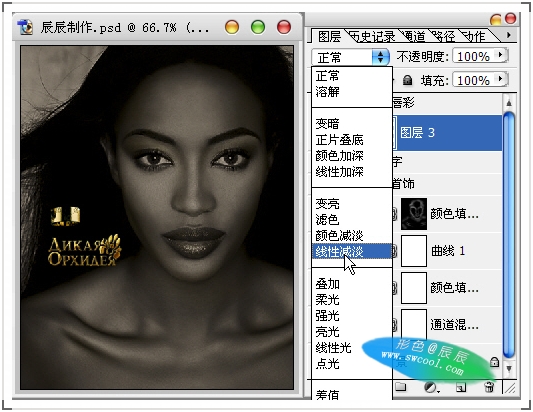This screenshot has height=412, width=533.
Task: Open the layers panel flyout menu arrow
Action: pyautogui.click(x=509, y=35)
